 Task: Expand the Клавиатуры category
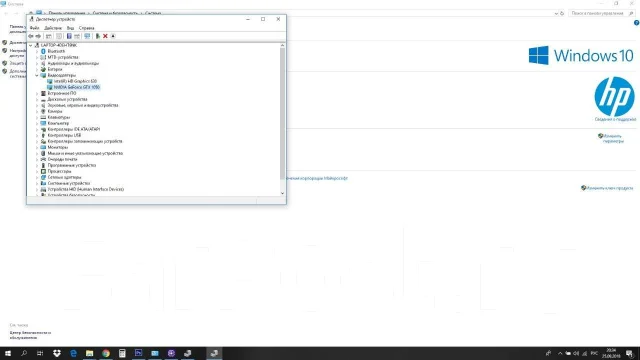(37, 117)
